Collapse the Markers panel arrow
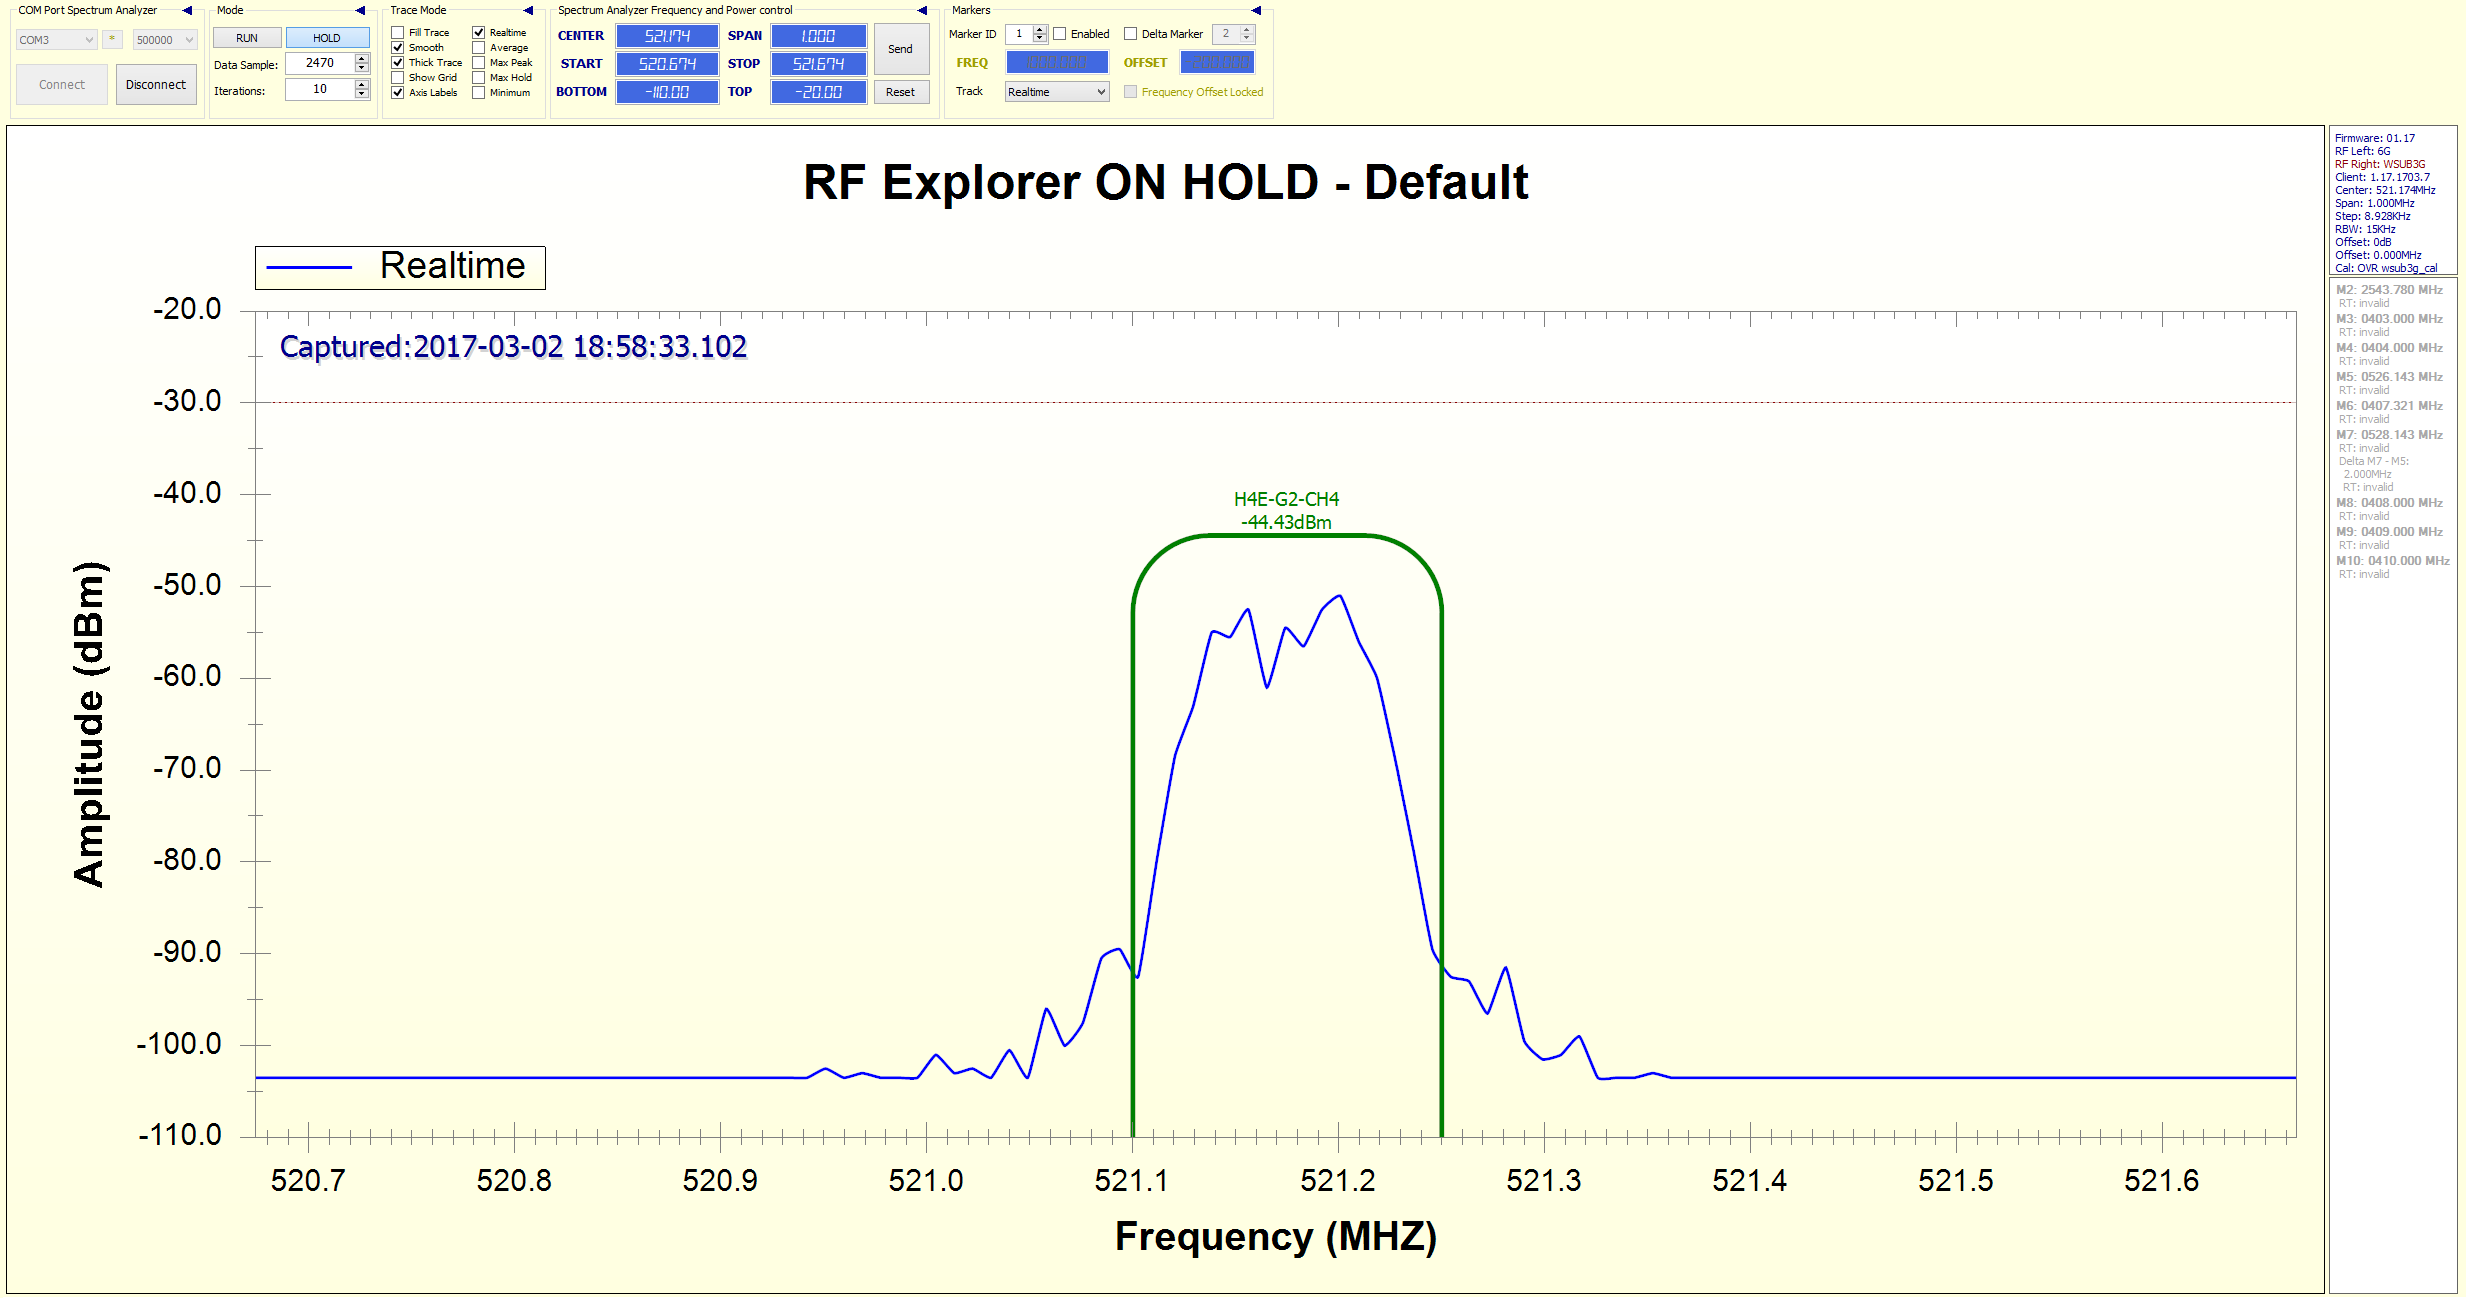Viewport: 2466px width, 1298px height. point(1256,10)
